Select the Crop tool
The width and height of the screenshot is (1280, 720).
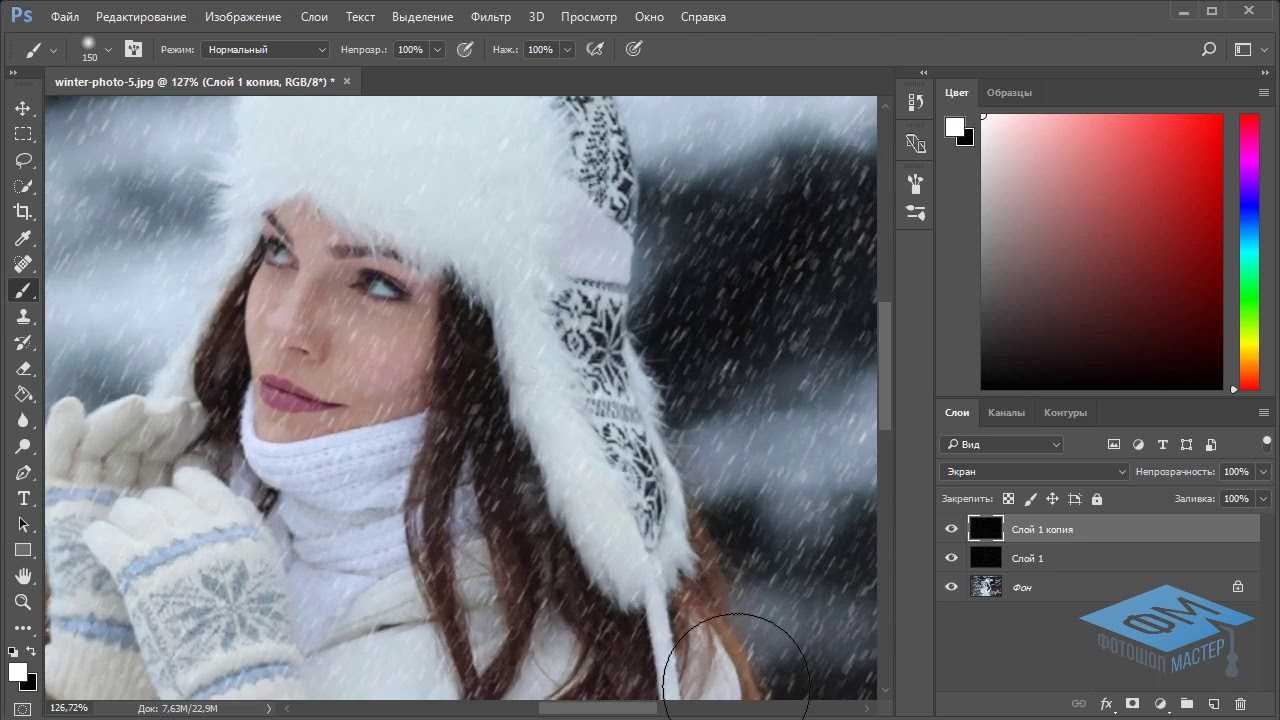(x=23, y=212)
